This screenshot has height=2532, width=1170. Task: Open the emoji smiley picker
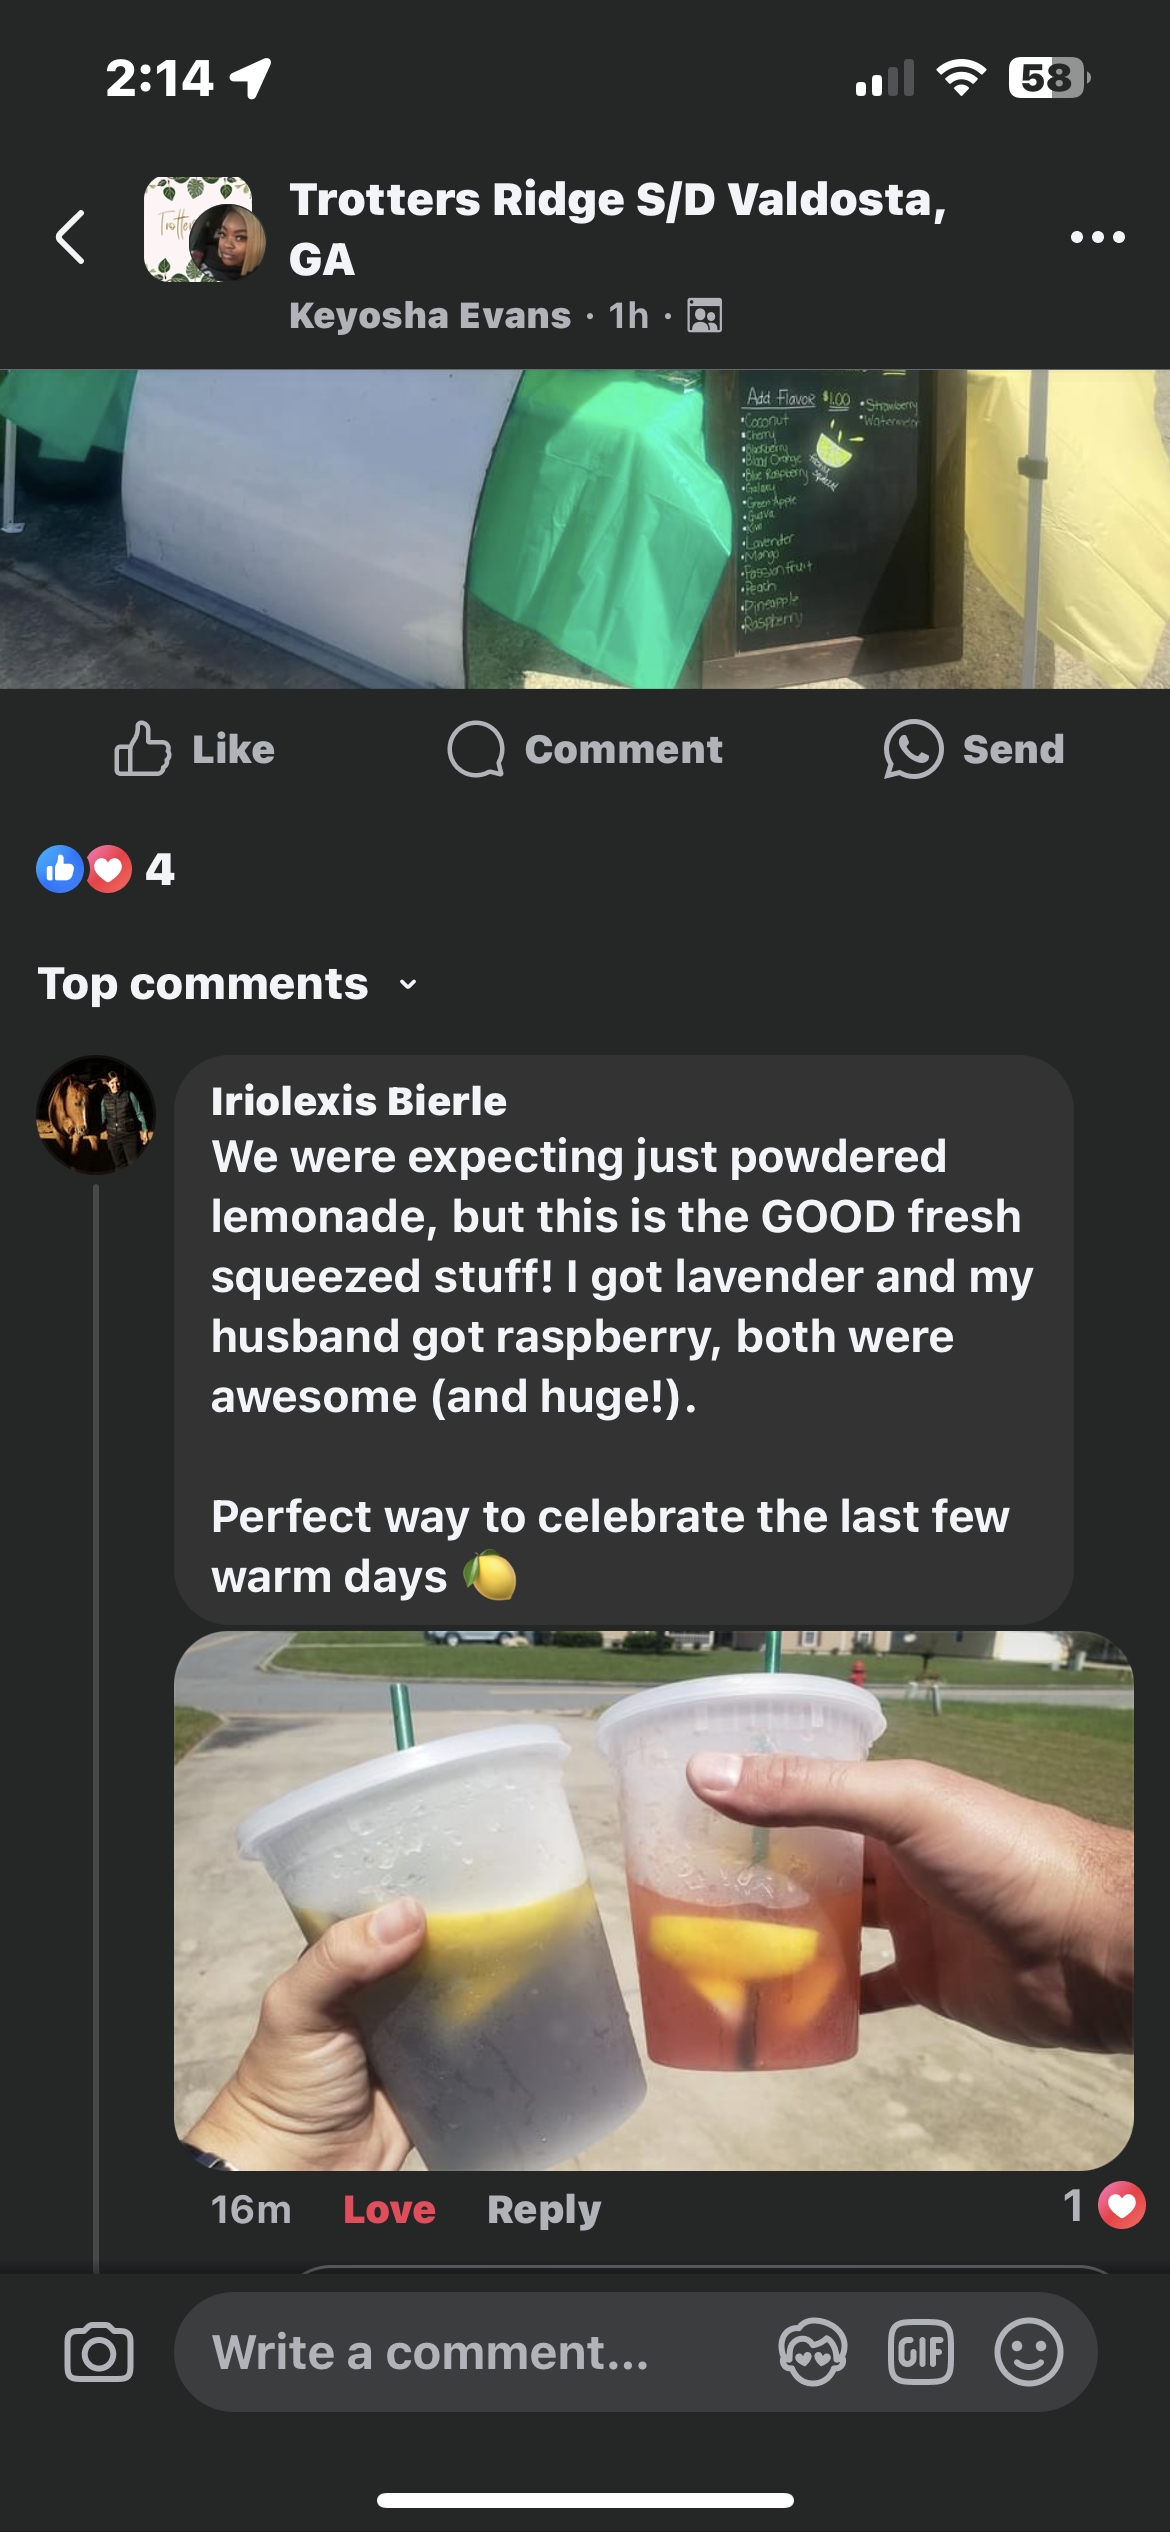(x=1028, y=2352)
